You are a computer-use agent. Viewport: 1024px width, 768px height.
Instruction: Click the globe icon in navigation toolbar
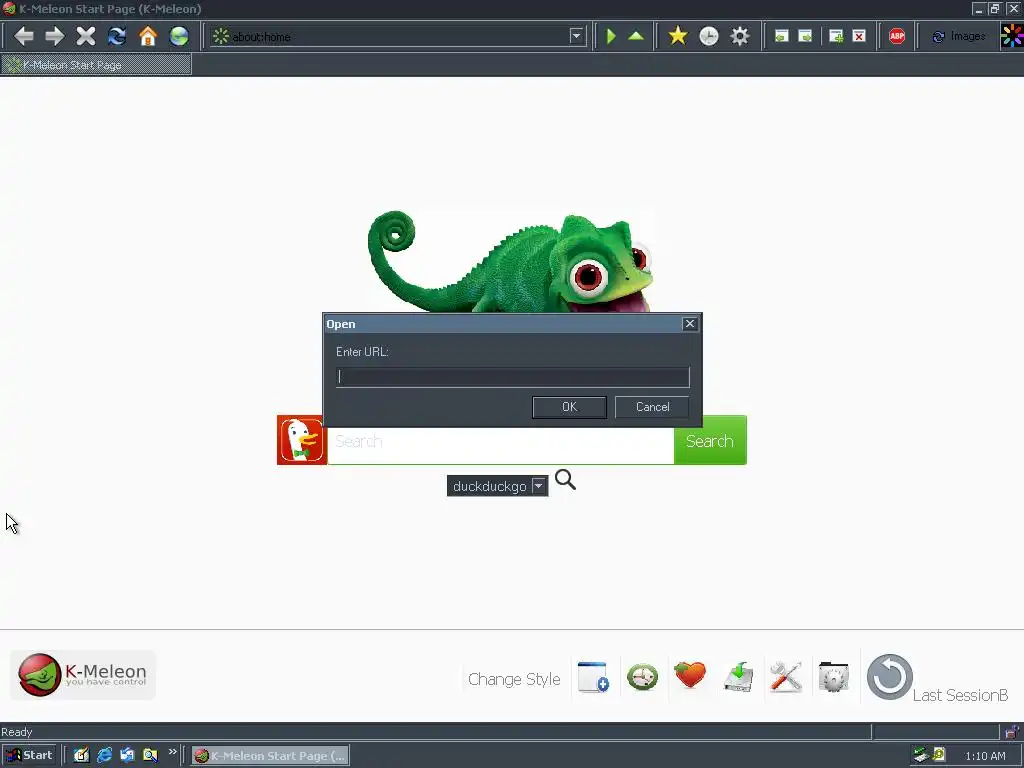click(x=179, y=36)
